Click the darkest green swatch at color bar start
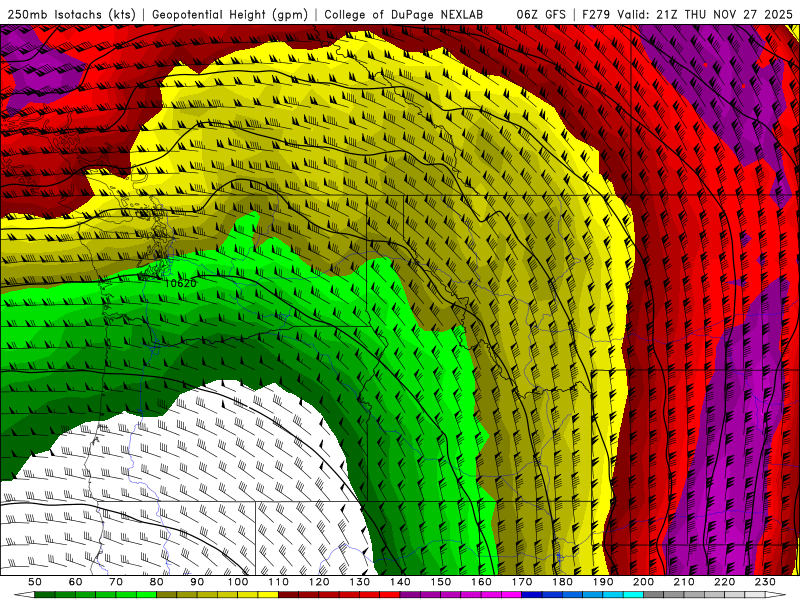Image resolution: width=800 pixels, height=600 pixels. (44, 595)
